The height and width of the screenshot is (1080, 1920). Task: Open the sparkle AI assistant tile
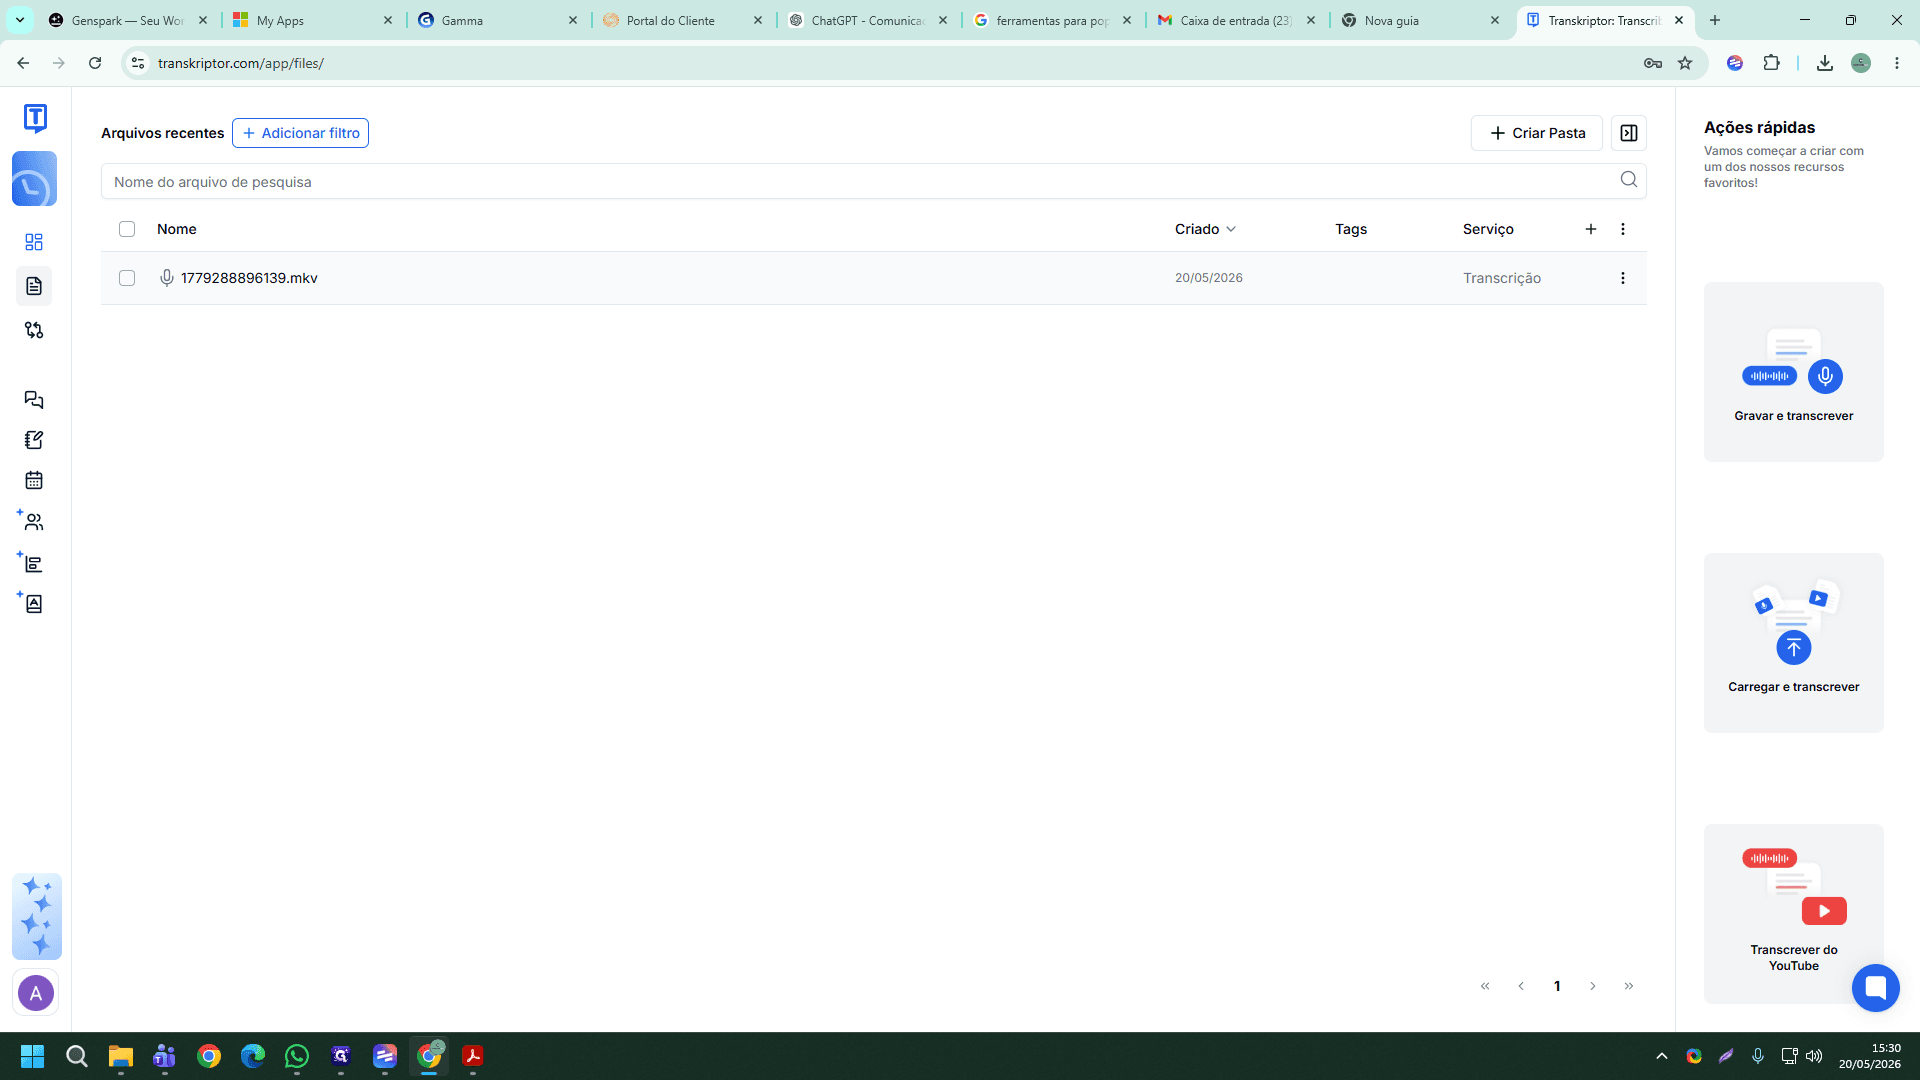click(37, 916)
